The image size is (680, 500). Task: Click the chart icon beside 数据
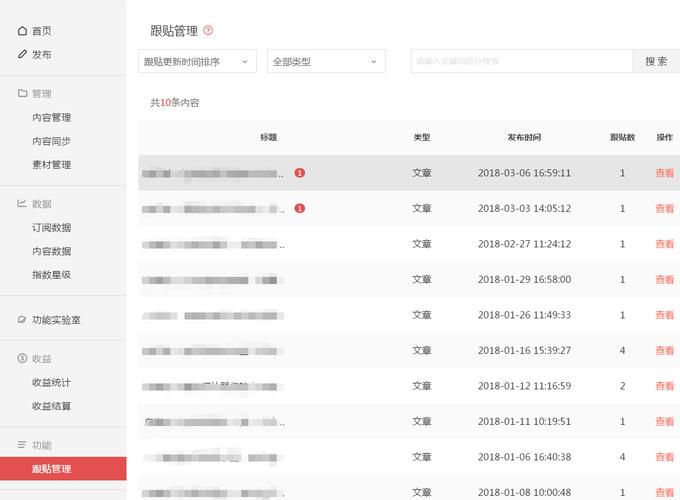pyautogui.click(x=22, y=203)
